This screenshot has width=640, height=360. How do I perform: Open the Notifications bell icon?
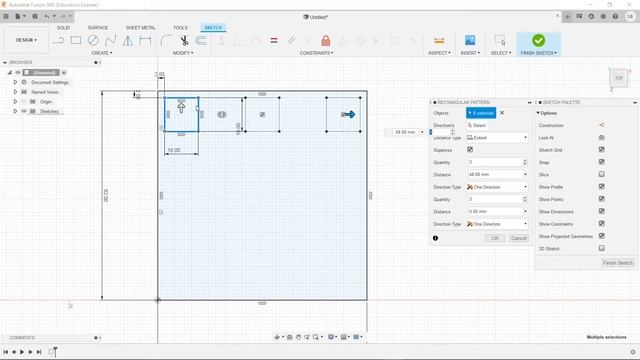(x=603, y=16)
